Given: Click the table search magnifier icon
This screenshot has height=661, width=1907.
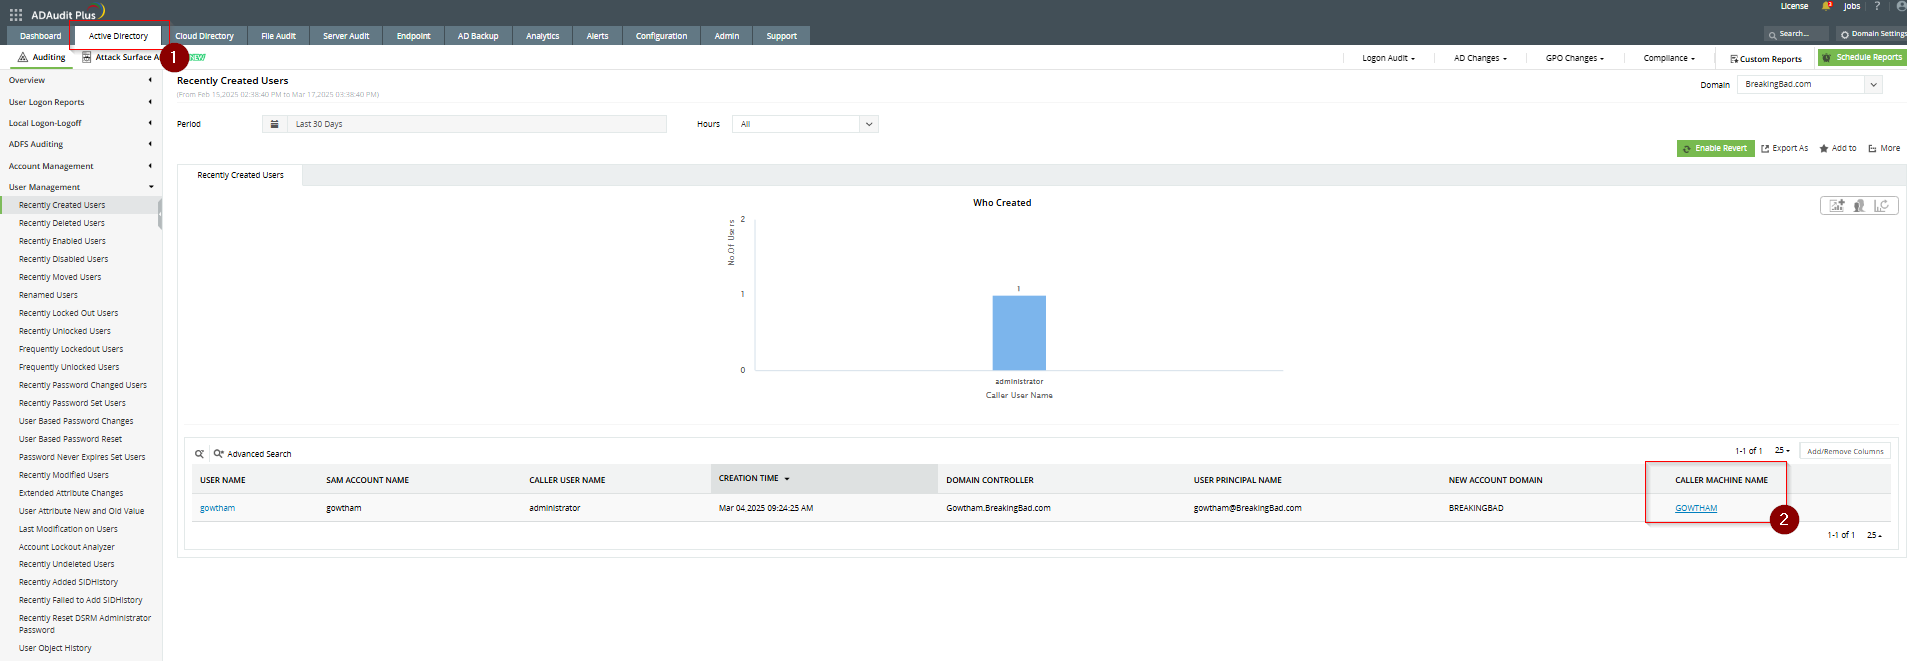Looking at the screenshot, I should click(x=199, y=454).
